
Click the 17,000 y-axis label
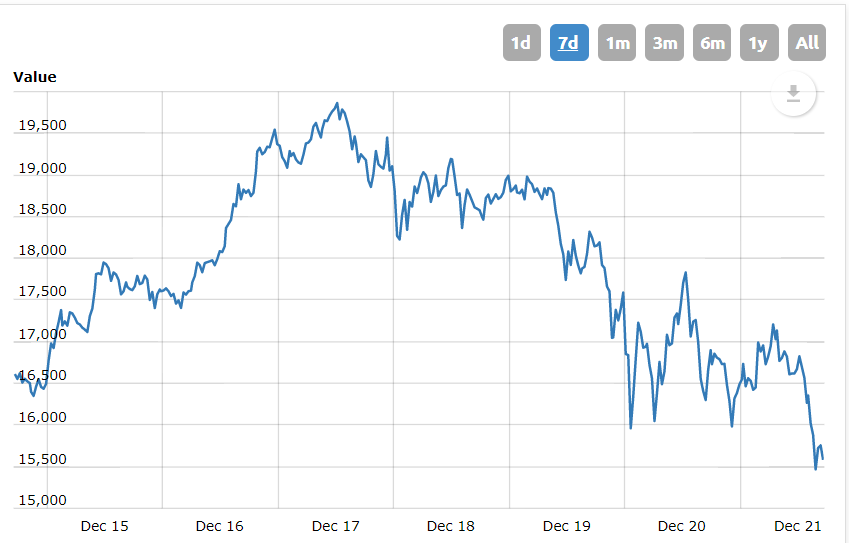coord(42,335)
